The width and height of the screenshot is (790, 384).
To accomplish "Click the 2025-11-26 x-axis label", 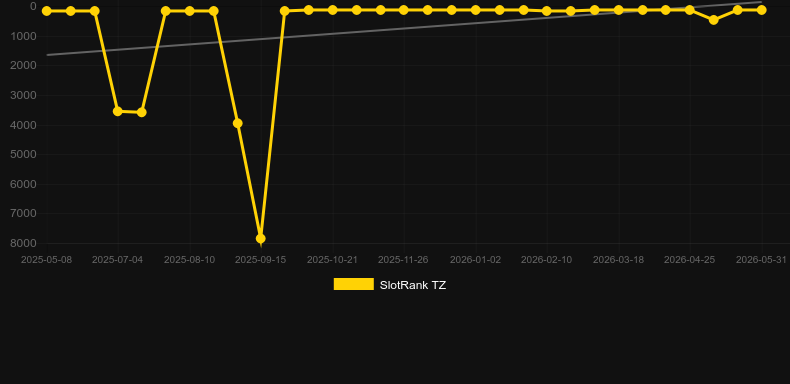I will (403, 260).
